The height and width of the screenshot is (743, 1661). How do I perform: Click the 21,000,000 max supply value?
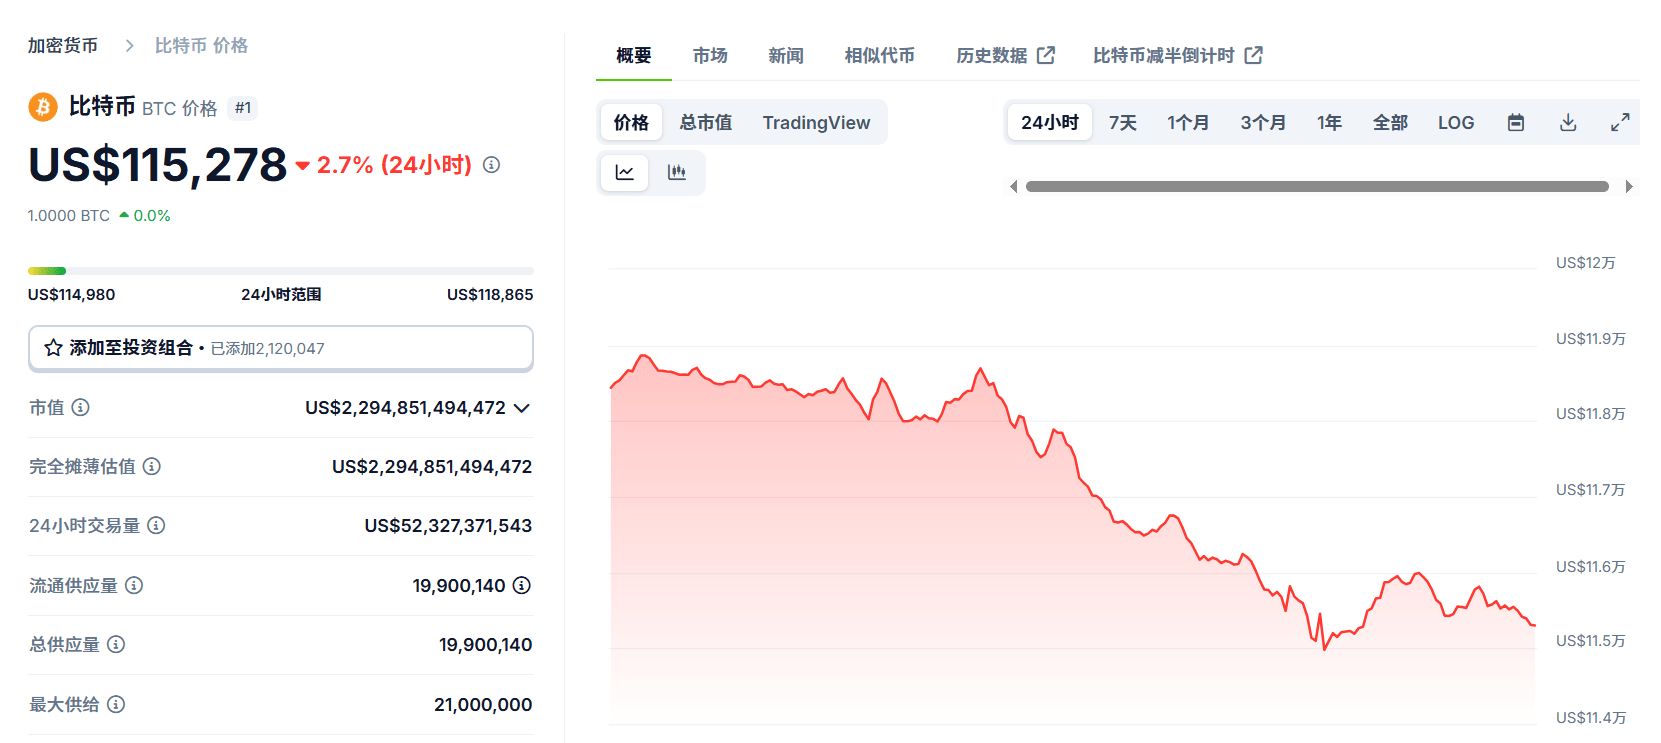483,704
